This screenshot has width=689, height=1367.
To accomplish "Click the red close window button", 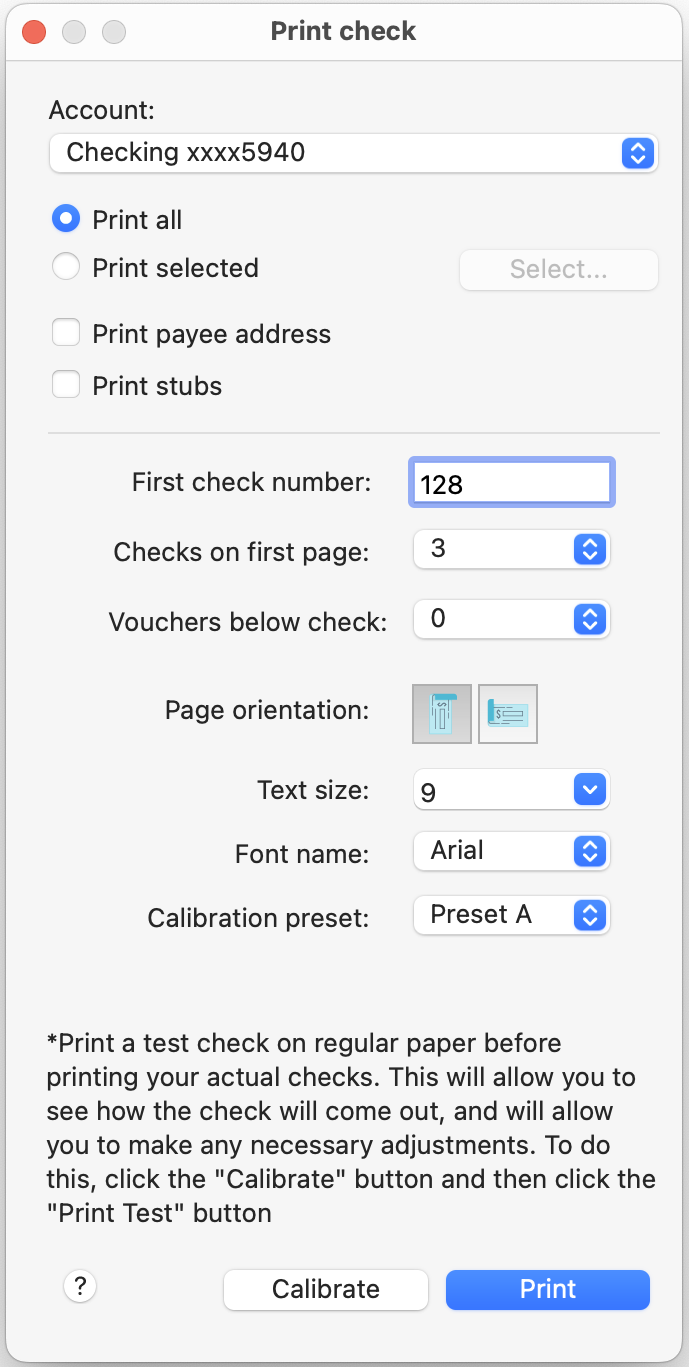I will tap(34, 32).
